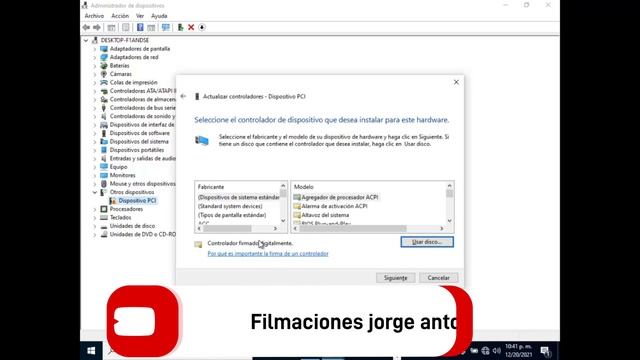Select Mouse y otros dispositivos tree item
Image resolution: width=640 pixels, height=360 pixels.
[142, 184]
